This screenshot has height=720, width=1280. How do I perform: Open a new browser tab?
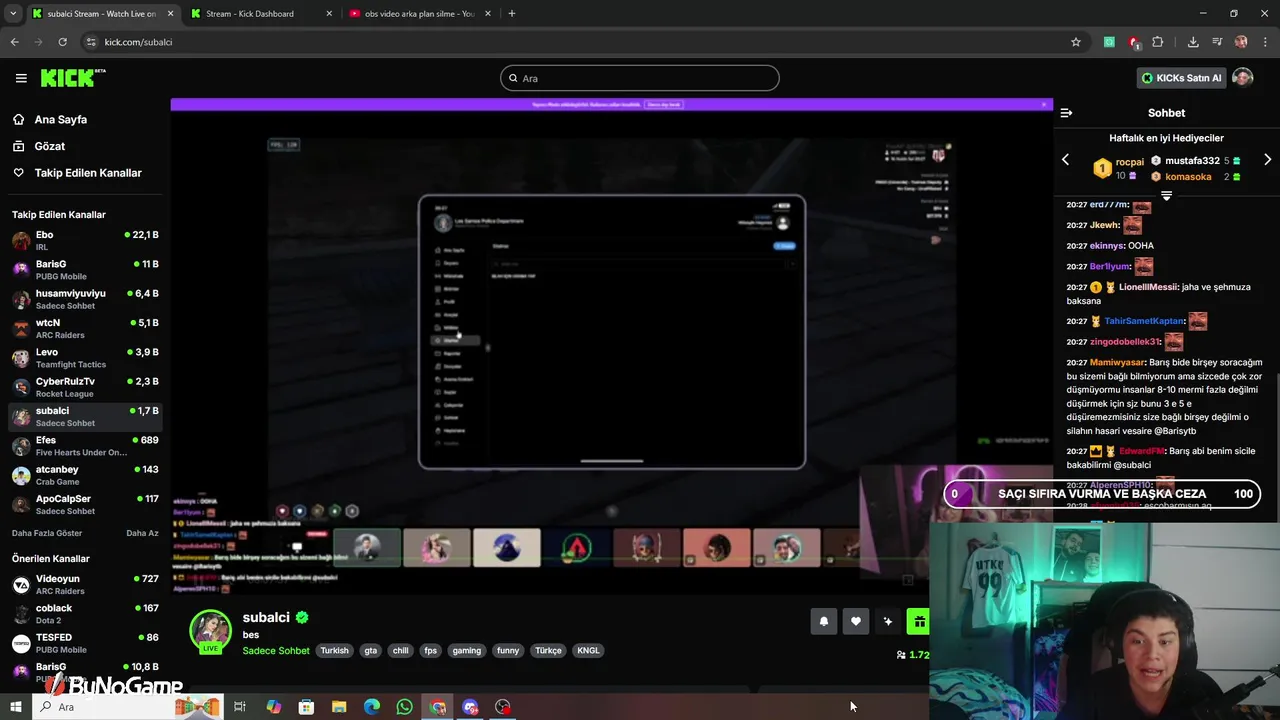(x=511, y=14)
